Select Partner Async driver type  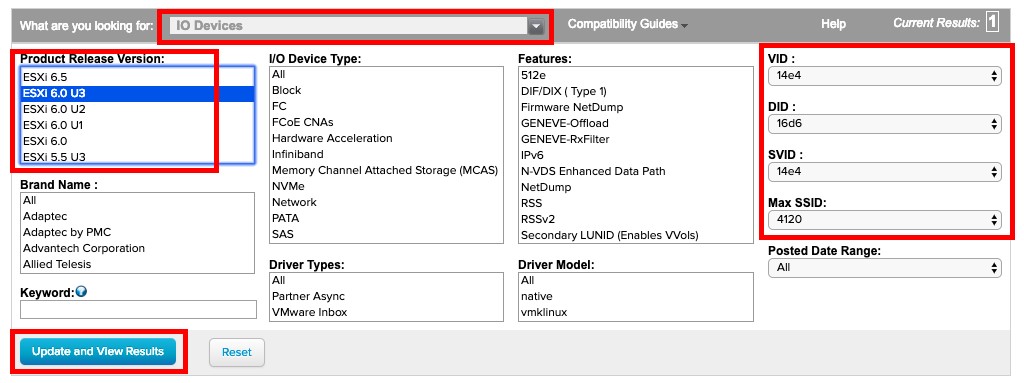(x=386, y=296)
